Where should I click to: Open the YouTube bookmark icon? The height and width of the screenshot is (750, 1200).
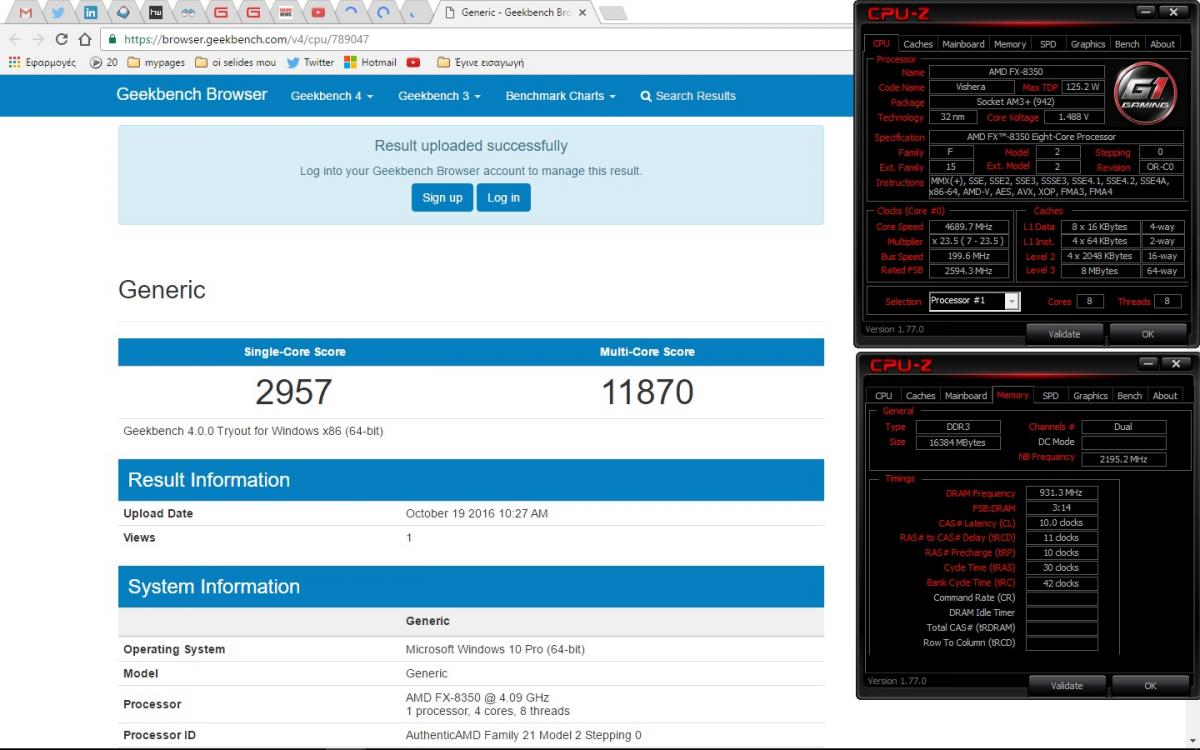[414, 62]
